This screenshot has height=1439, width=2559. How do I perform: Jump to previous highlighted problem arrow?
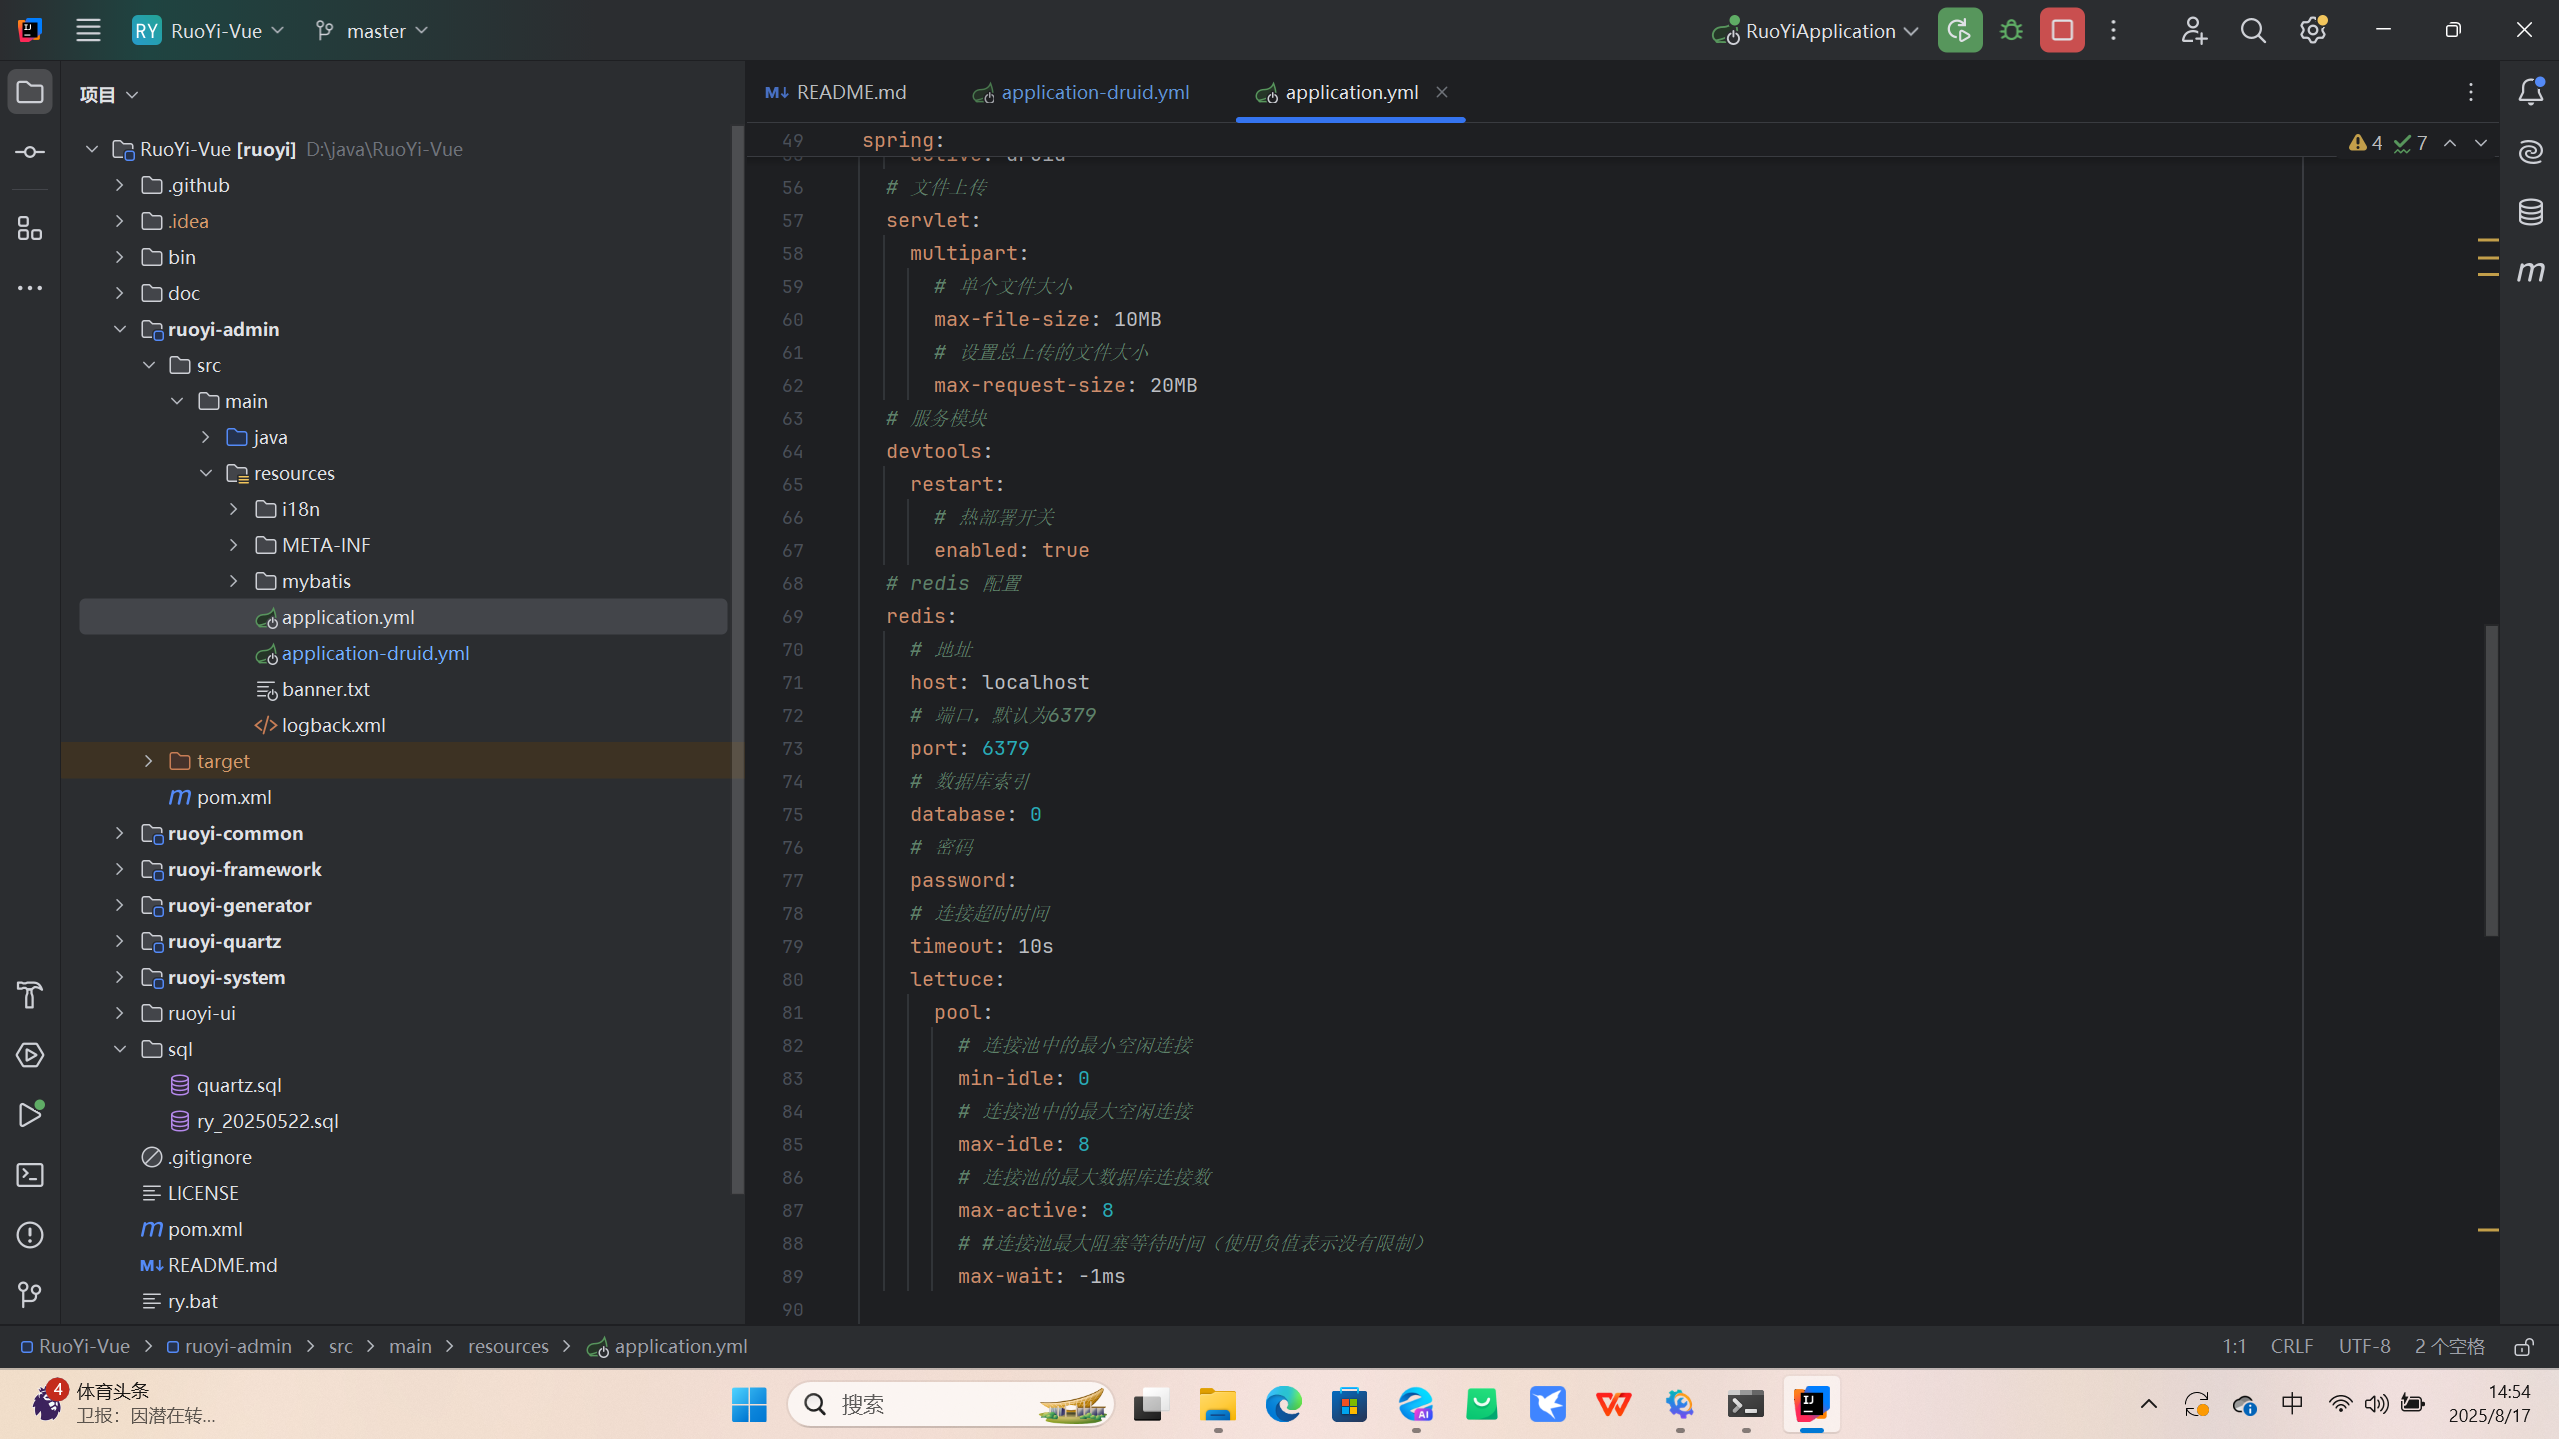pyautogui.click(x=2450, y=143)
